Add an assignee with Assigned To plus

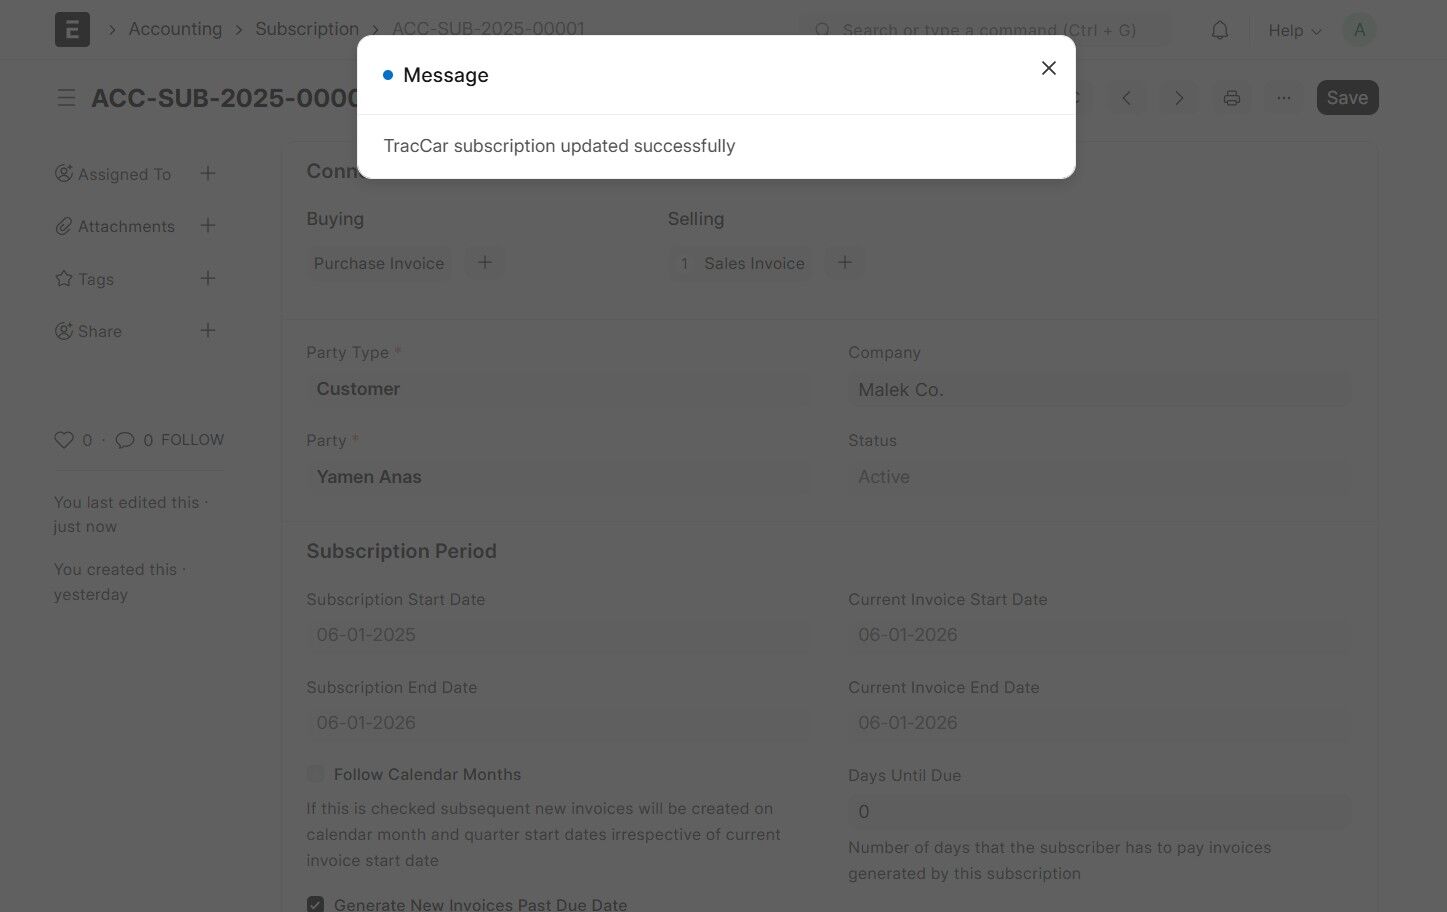coord(208,174)
